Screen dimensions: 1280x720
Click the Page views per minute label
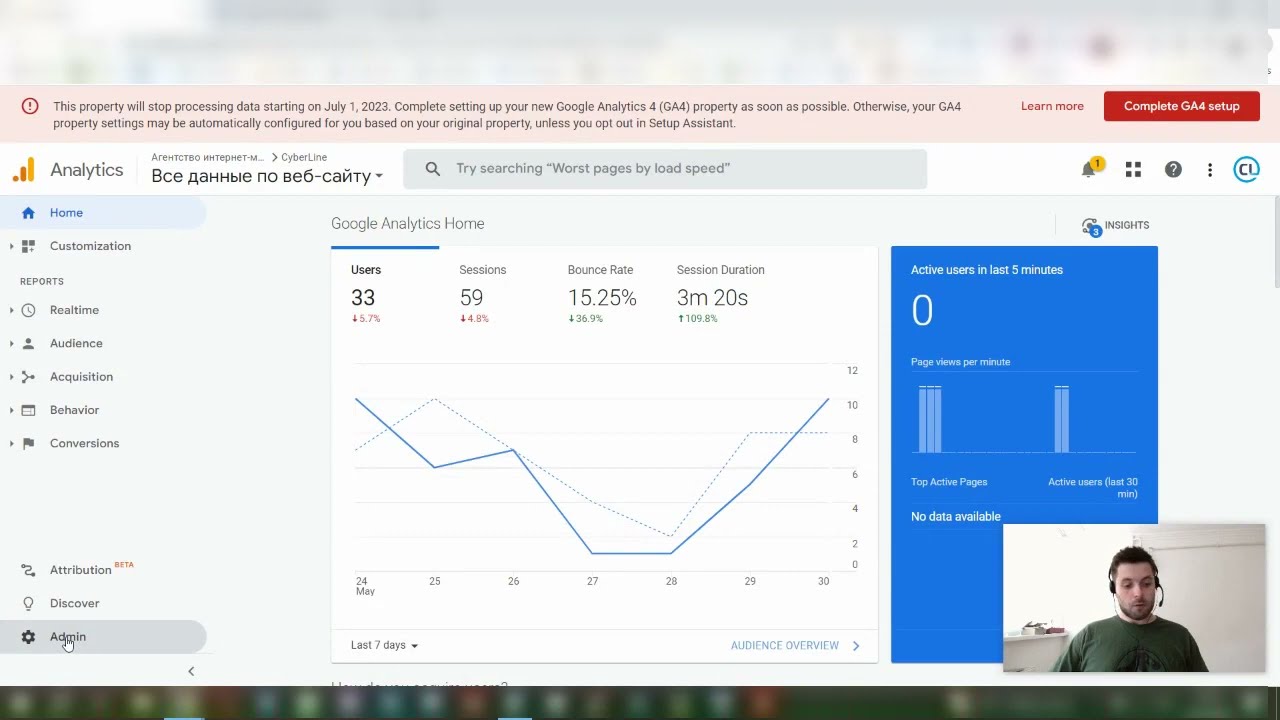pyautogui.click(x=960, y=362)
